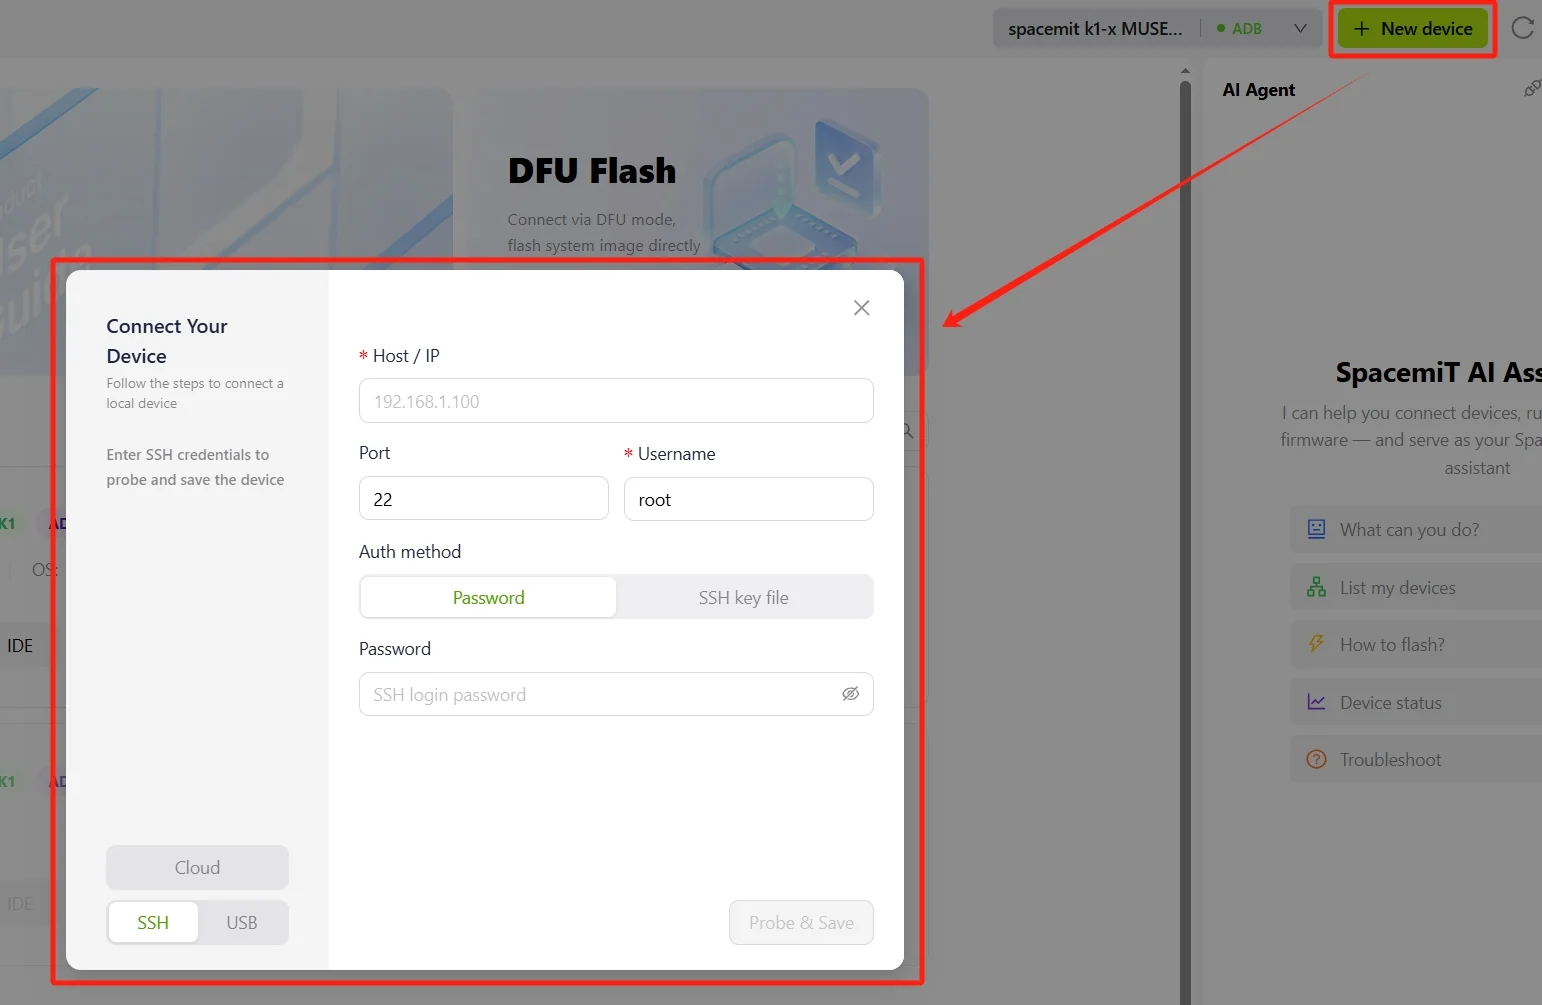Open the DFU Flash card behind the dialog
This screenshot has height=1005, width=1542.
pos(698,178)
